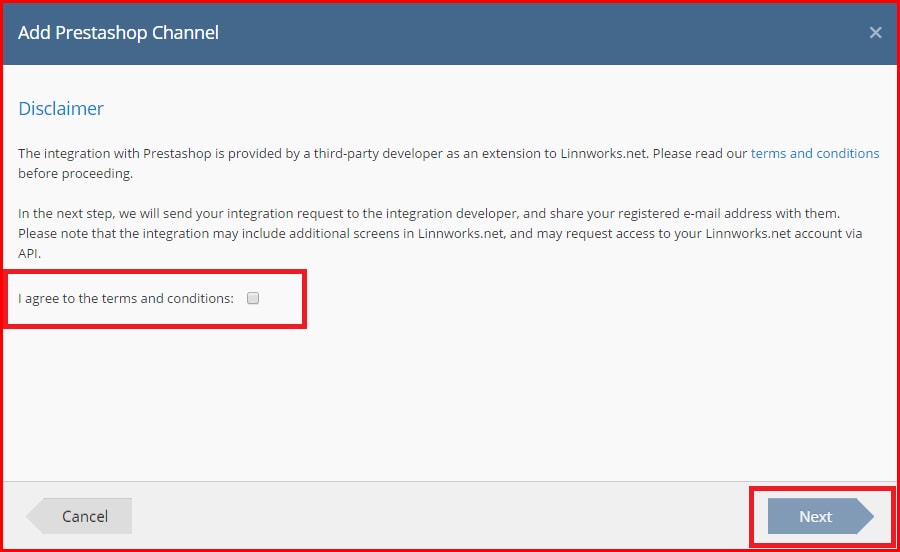Tick the terms and conditions agreement checkbox
Screen dimensions: 900x552
click(x=253, y=298)
